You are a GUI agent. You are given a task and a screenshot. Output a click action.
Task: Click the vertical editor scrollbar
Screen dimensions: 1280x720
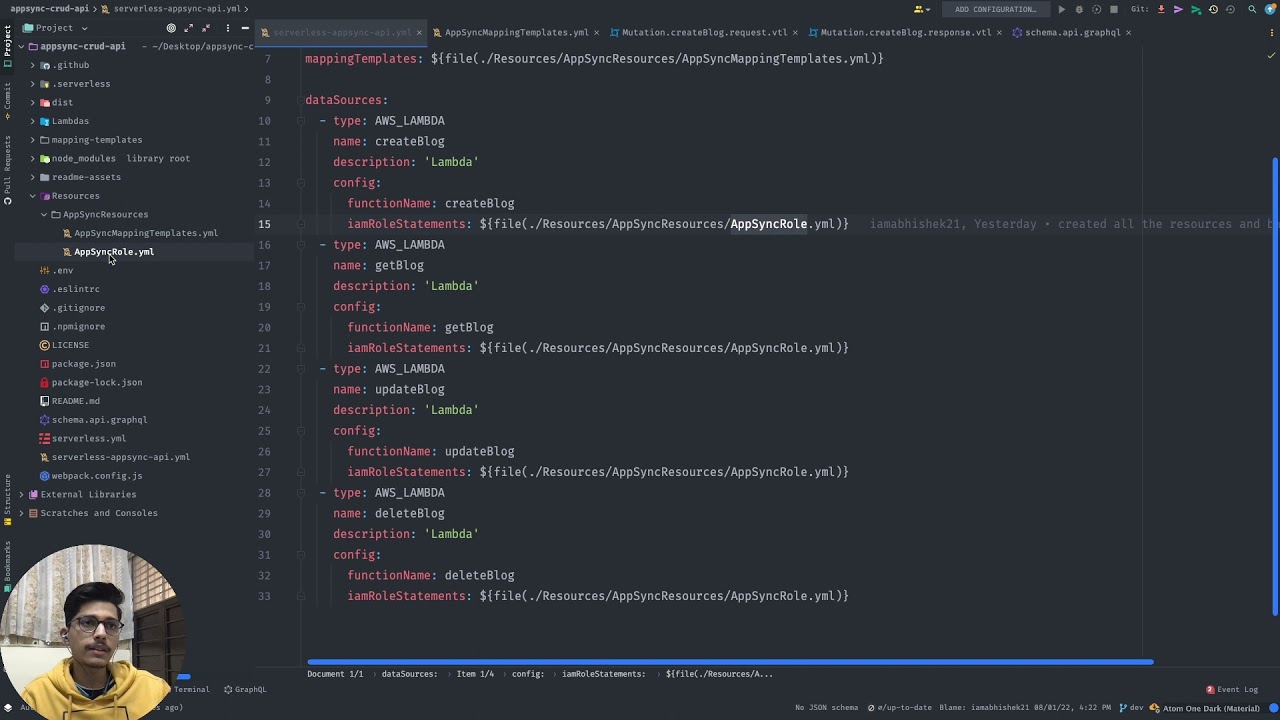click(x=1275, y=385)
